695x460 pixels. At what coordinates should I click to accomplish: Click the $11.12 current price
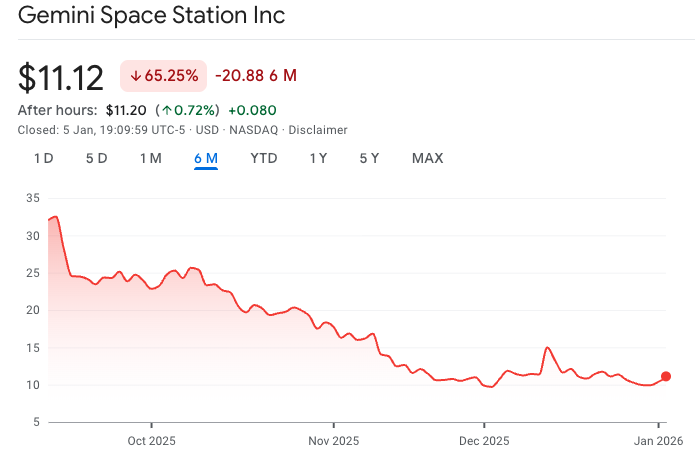(63, 76)
